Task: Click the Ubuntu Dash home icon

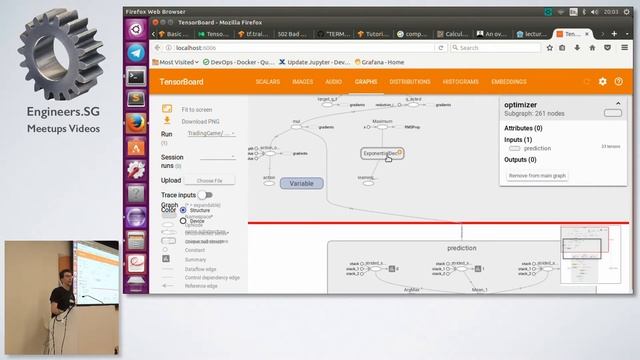Action: (x=136, y=29)
